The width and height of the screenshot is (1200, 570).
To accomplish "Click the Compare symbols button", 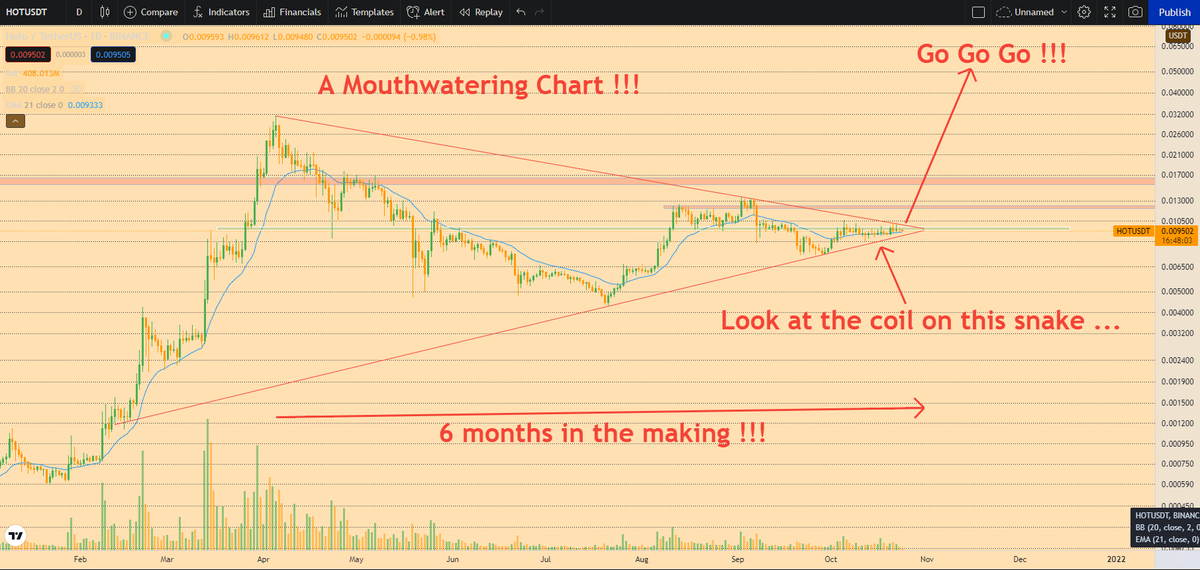I will point(151,12).
